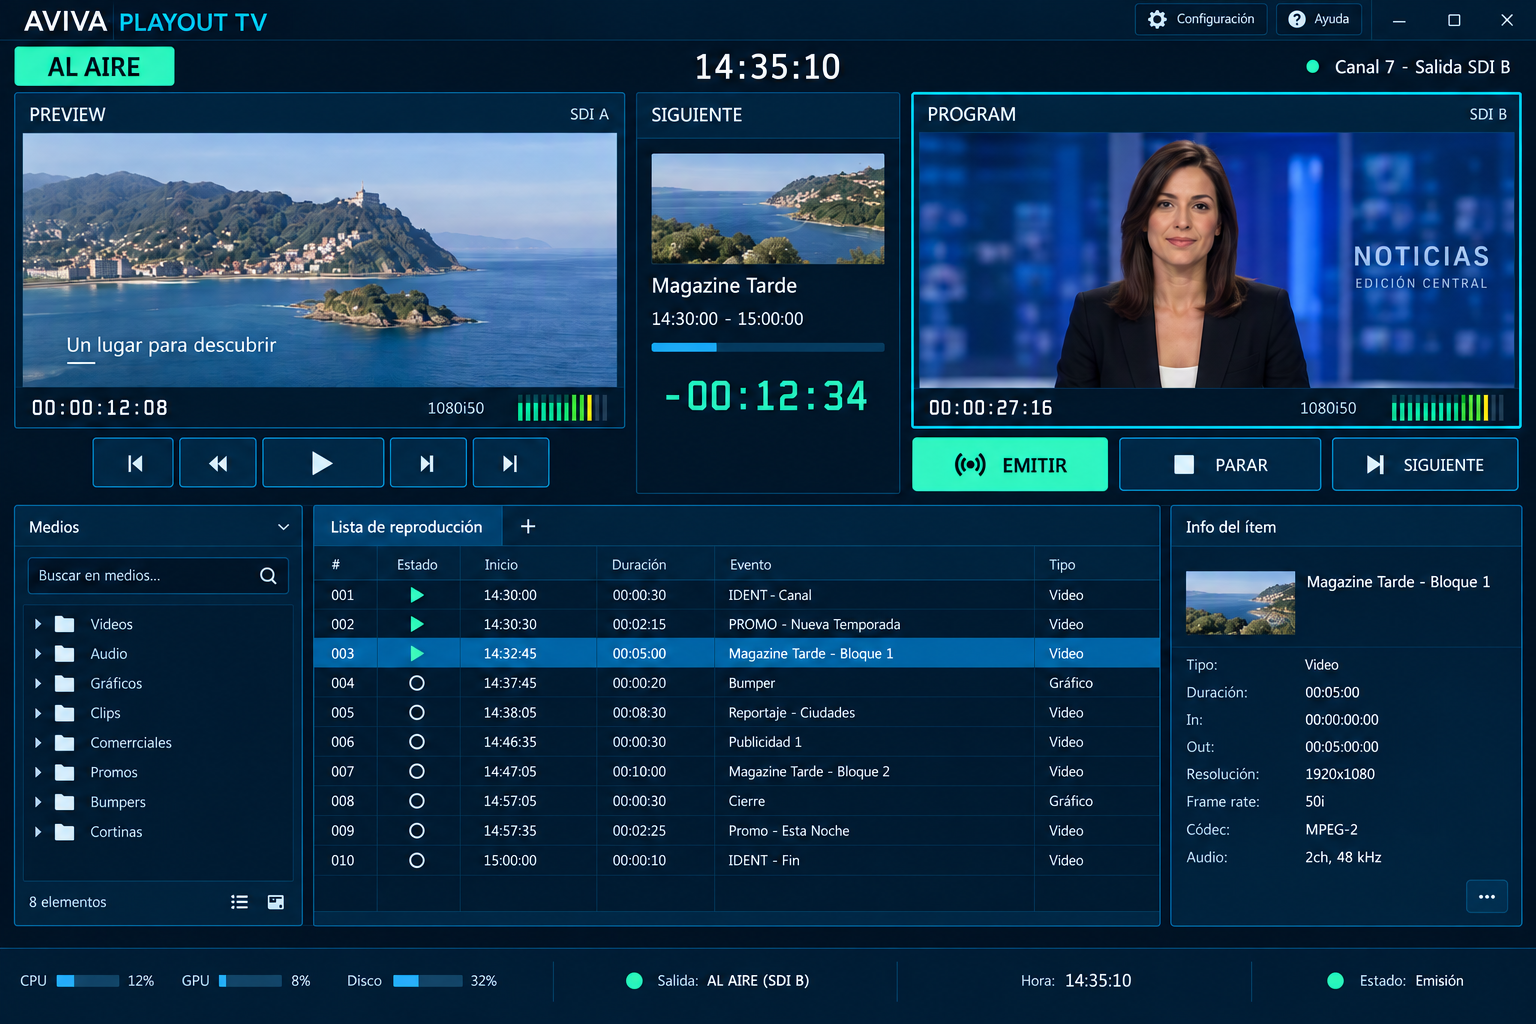Screen dimensions: 1536x1024
Task: Click the Magazine Tarde progress bar
Action: [x=768, y=348]
